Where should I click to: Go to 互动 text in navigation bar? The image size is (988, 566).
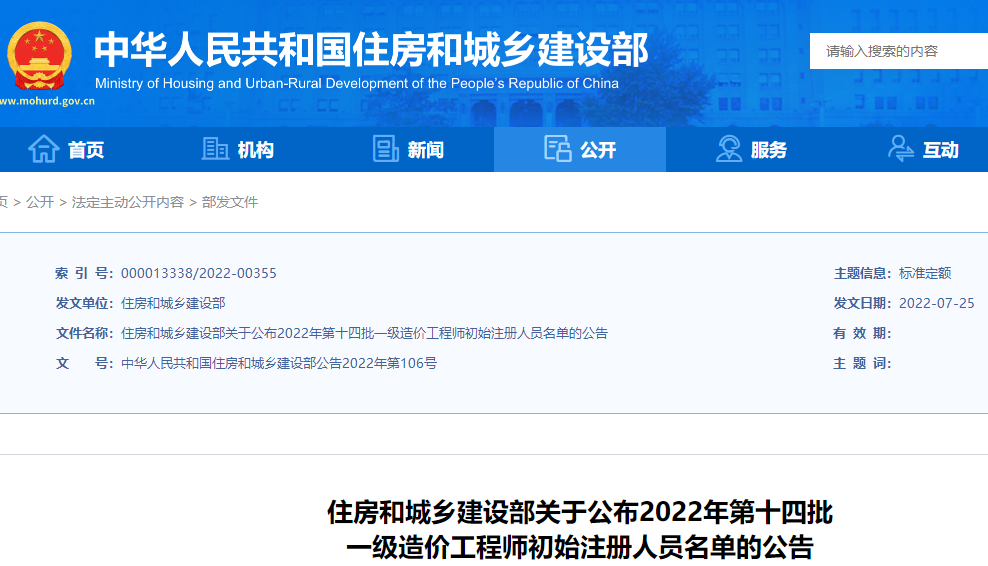[940, 150]
